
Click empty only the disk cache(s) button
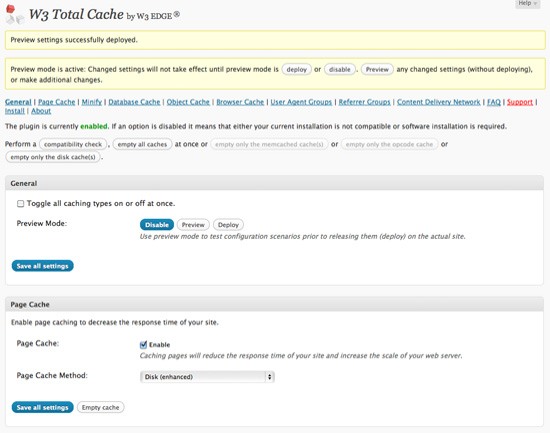(x=53, y=157)
